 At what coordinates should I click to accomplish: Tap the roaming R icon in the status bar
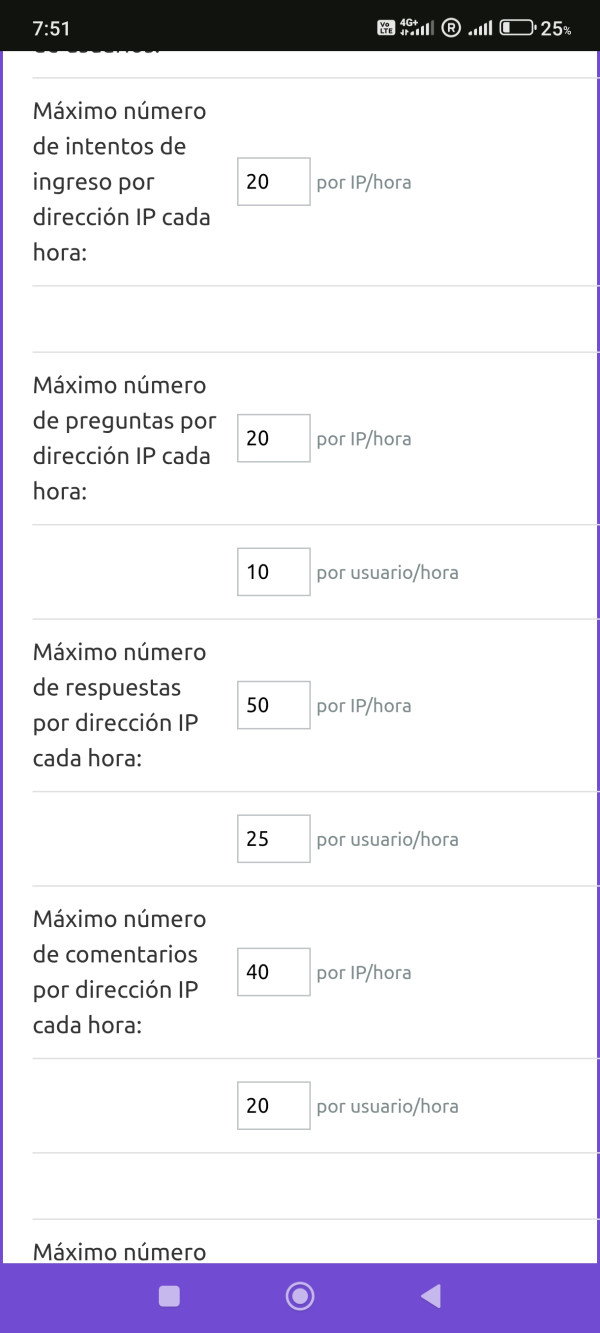click(x=450, y=28)
